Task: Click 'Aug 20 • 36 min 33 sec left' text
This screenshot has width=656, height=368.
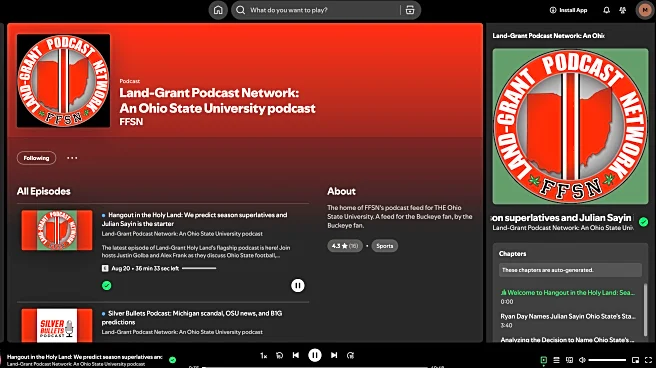Action: (145, 268)
